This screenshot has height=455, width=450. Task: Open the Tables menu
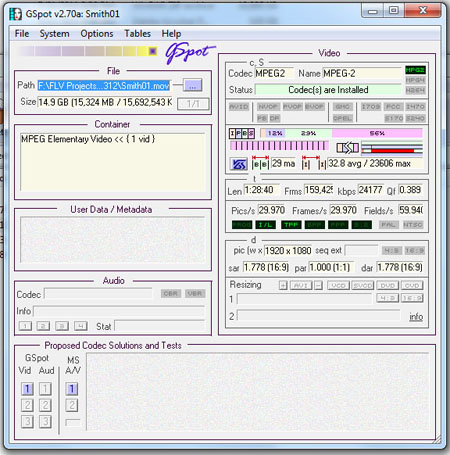pyautogui.click(x=137, y=34)
